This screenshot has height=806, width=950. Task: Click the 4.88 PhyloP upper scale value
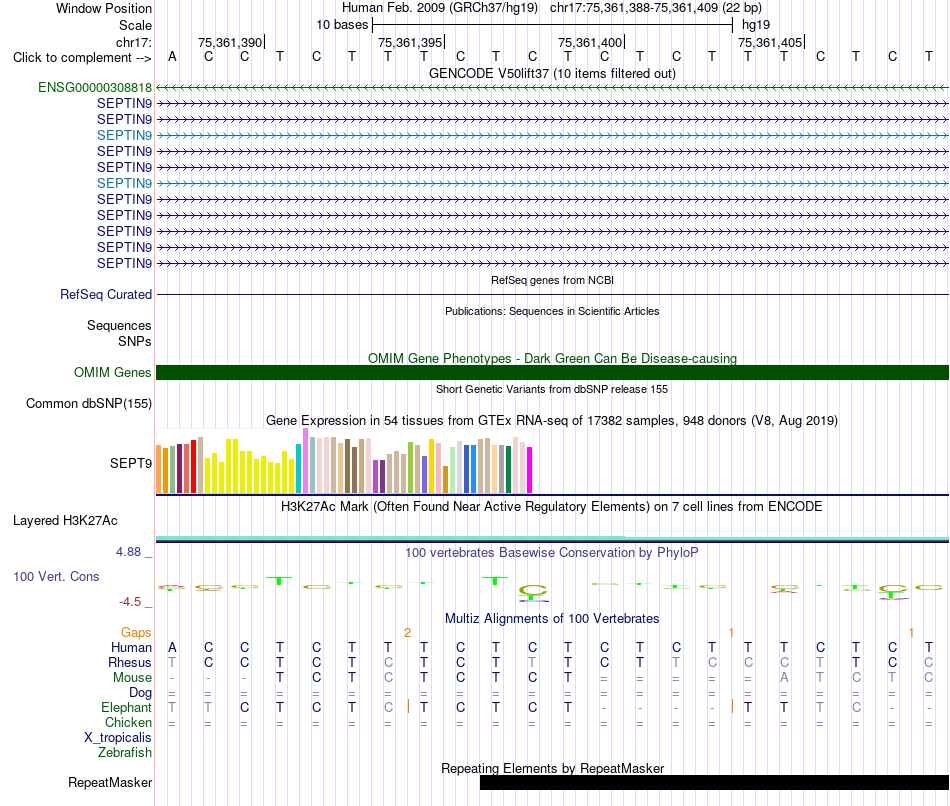(128, 552)
